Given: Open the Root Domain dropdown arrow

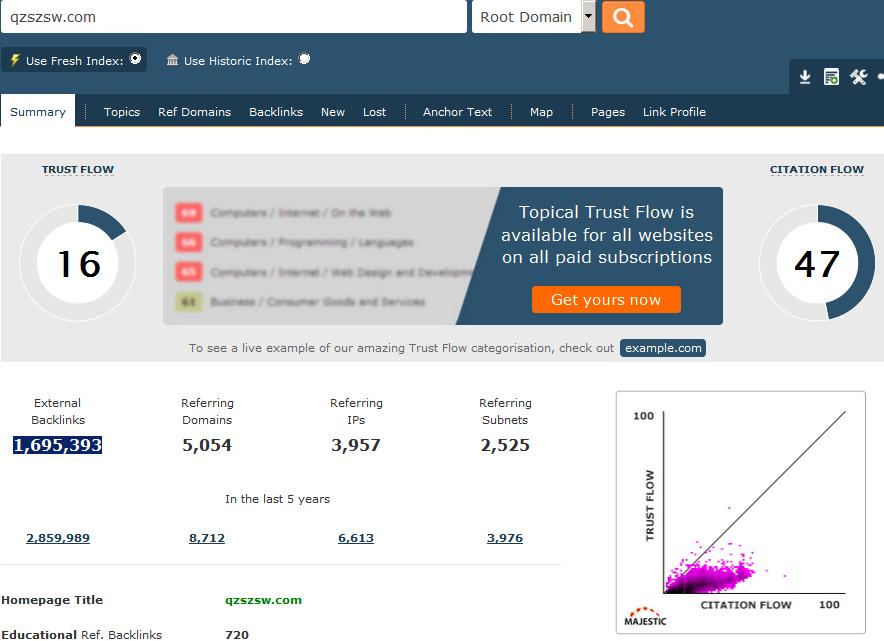Looking at the screenshot, I should [588, 16].
